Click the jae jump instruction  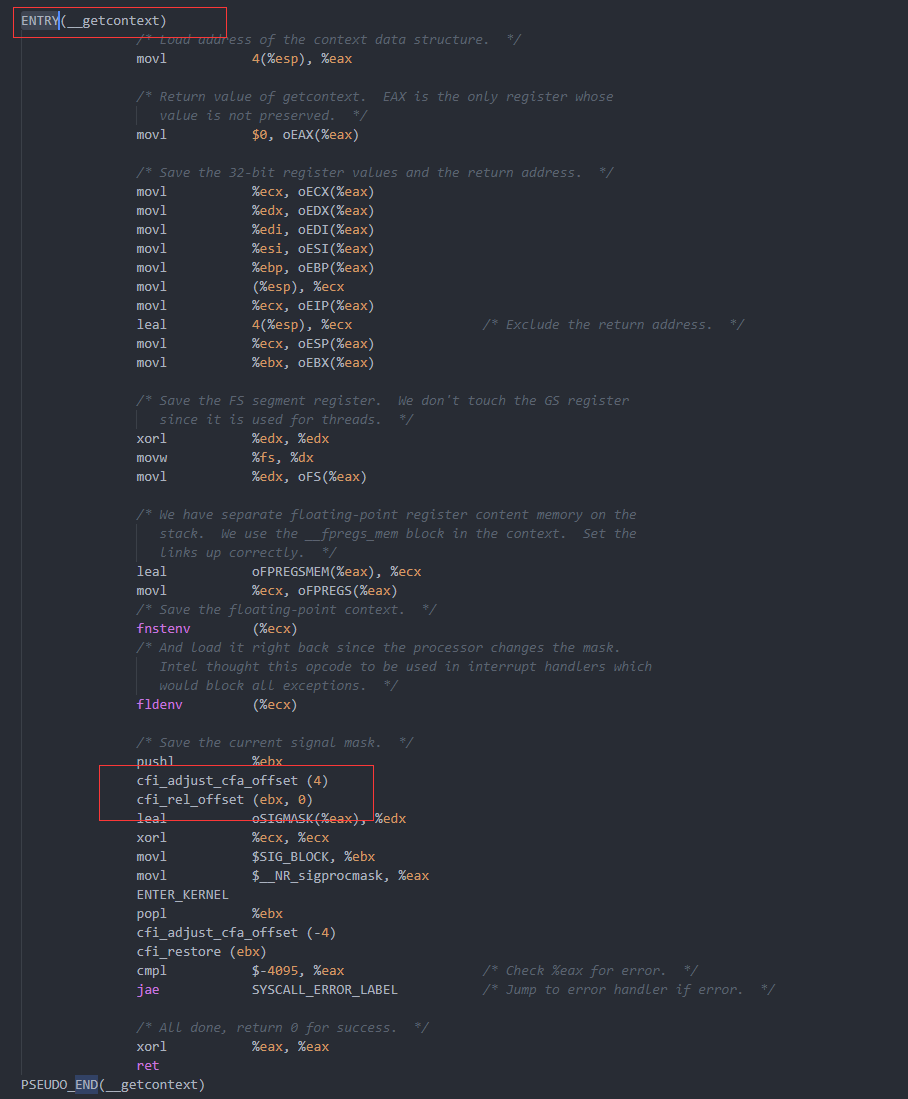(148, 990)
